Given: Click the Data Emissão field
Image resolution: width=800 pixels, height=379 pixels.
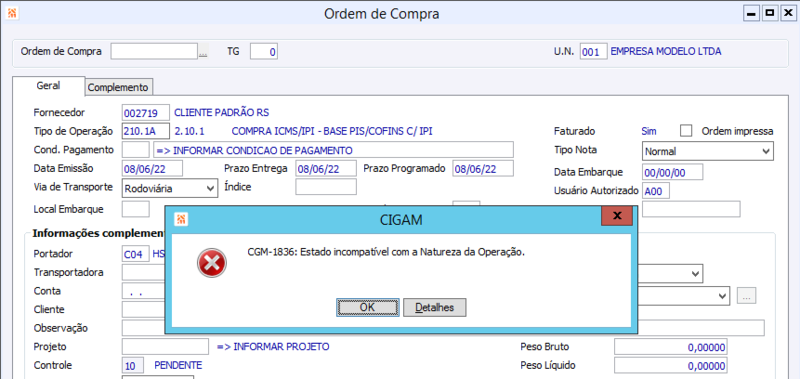Looking at the screenshot, I should (x=152, y=168).
